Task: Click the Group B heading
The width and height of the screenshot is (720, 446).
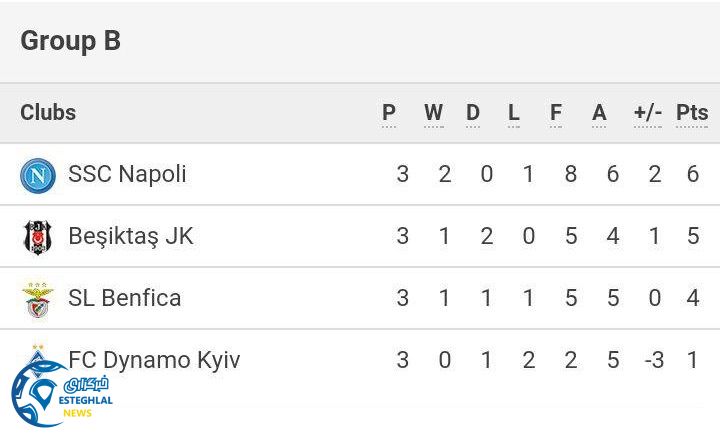Action: 70,41
